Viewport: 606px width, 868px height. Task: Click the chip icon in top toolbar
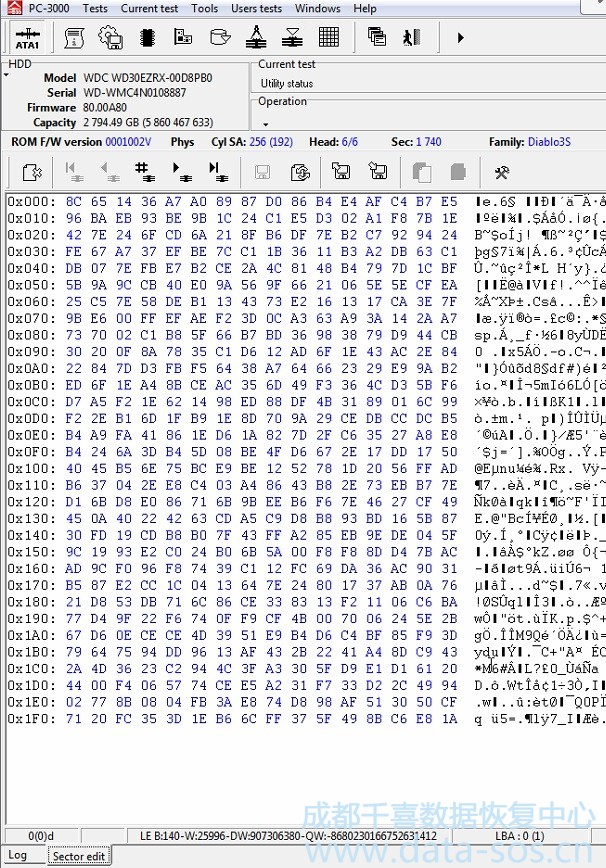(147, 38)
